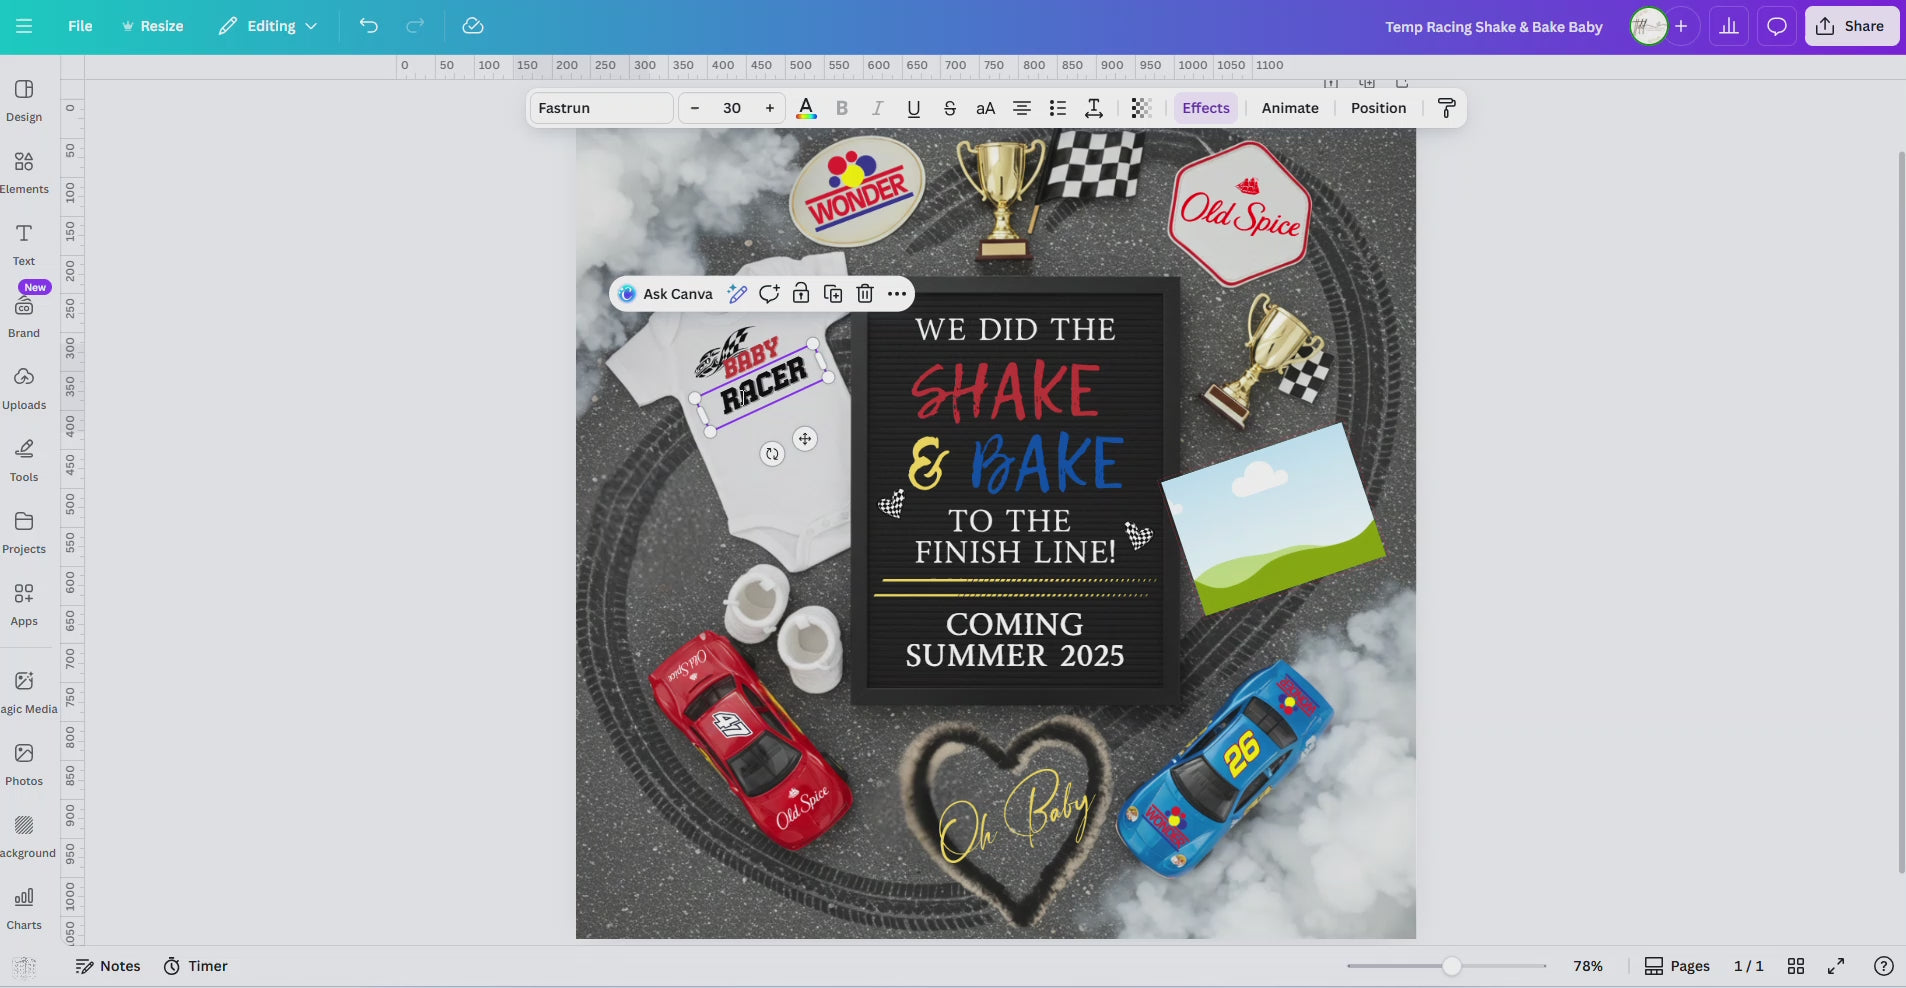Click the undo icon

point(369,26)
